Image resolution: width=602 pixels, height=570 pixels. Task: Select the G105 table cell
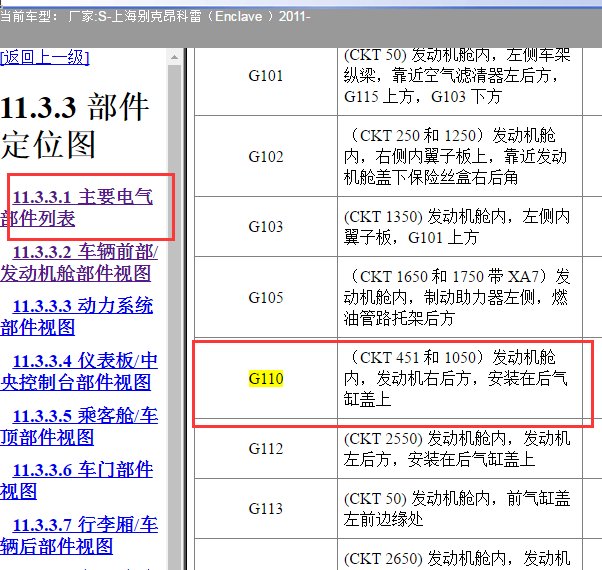click(266, 297)
